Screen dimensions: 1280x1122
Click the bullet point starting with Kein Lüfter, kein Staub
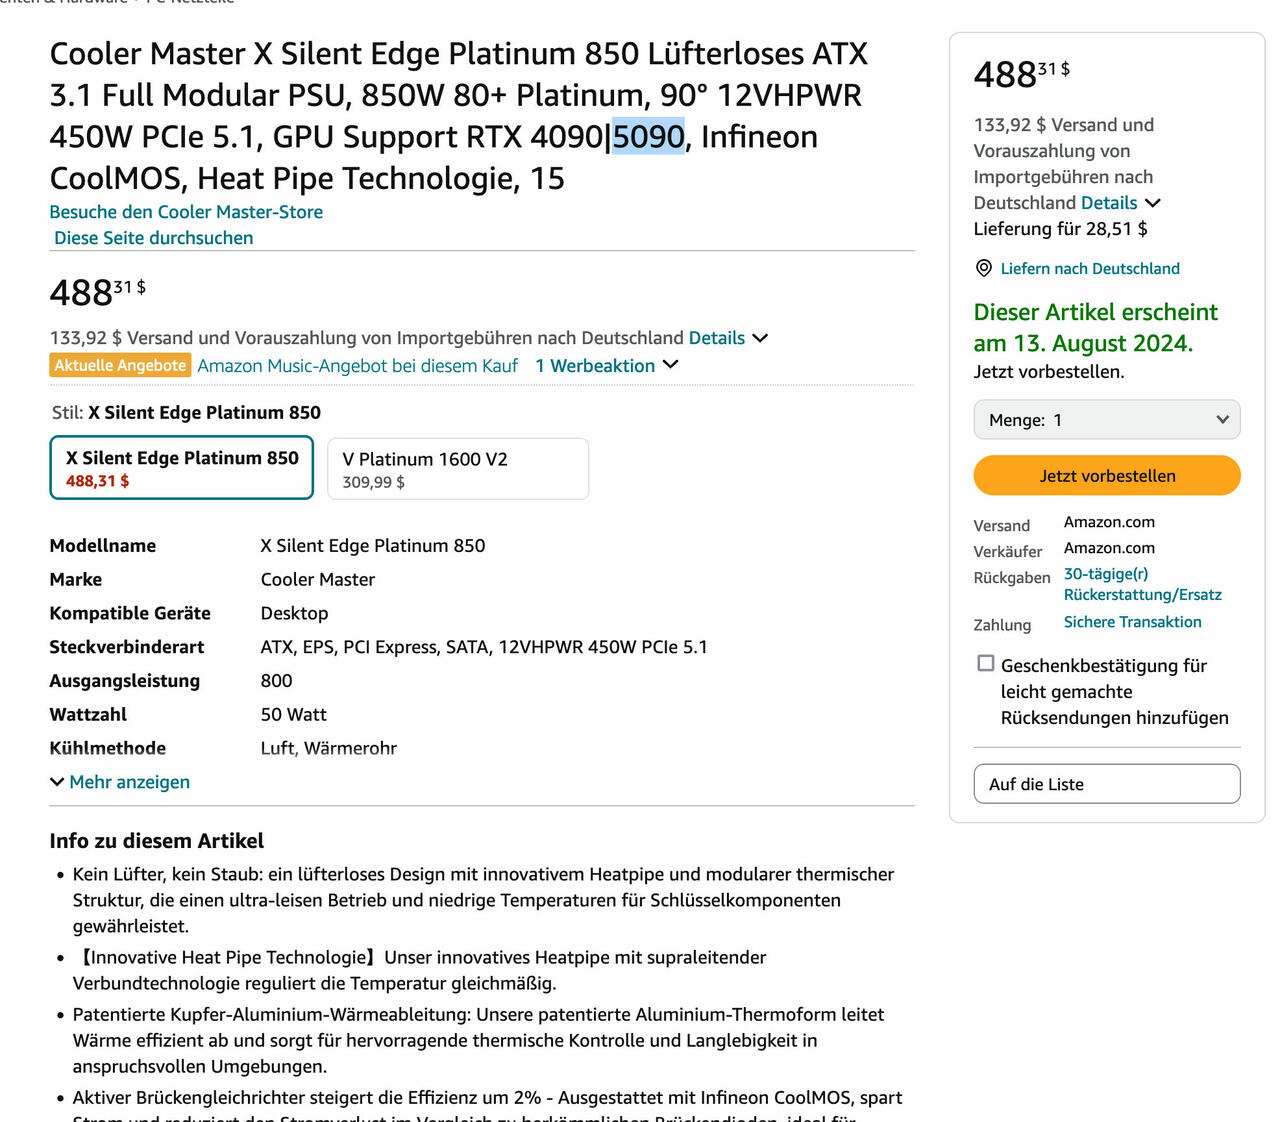tap(483, 900)
